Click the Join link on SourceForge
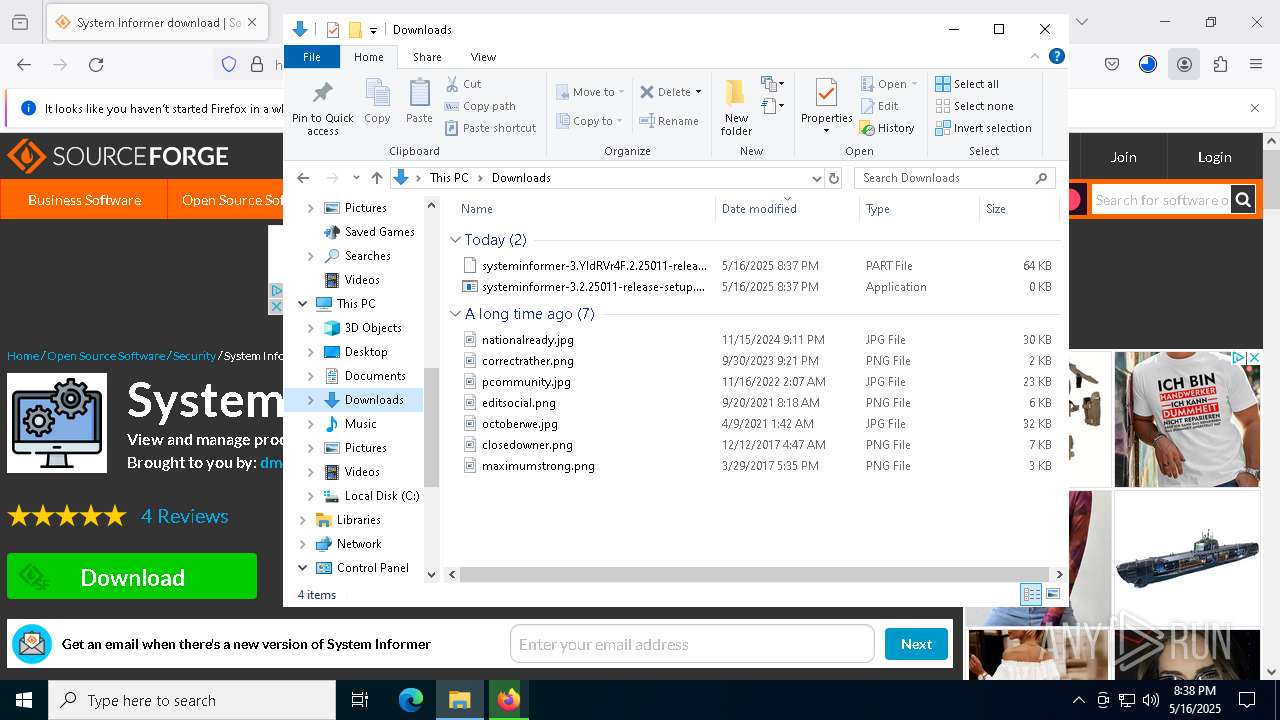1280x720 pixels. point(1123,157)
